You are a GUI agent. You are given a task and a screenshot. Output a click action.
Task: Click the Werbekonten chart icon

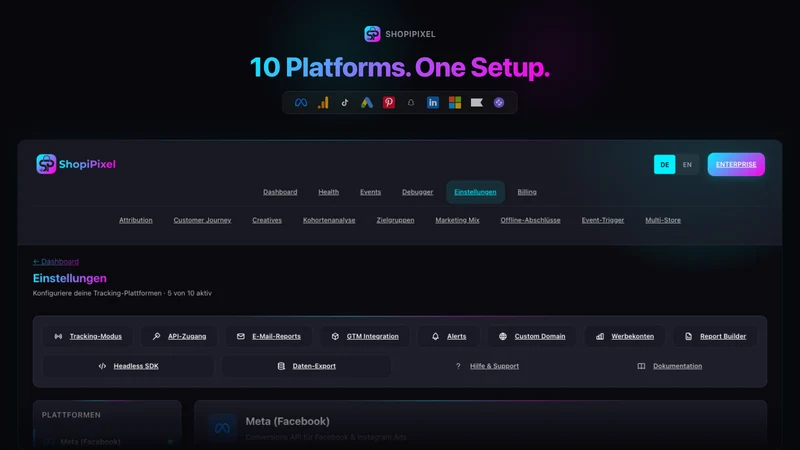(x=600, y=336)
